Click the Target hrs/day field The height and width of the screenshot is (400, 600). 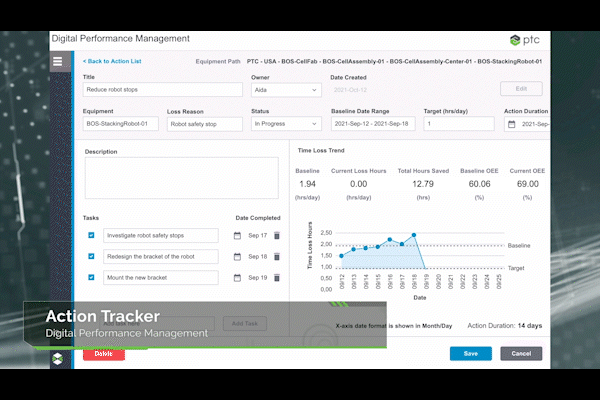point(459,124)
